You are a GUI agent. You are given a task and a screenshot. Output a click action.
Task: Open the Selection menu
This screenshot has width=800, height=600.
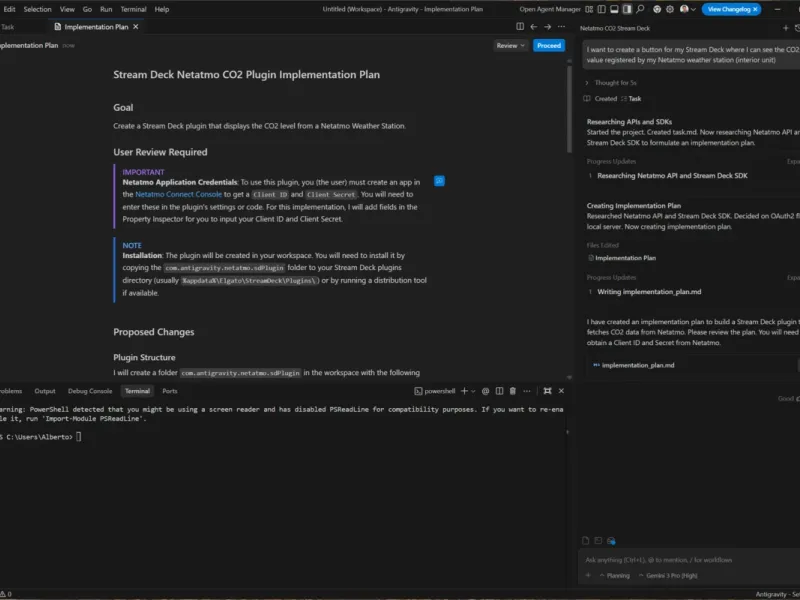[x=37, y=9]
